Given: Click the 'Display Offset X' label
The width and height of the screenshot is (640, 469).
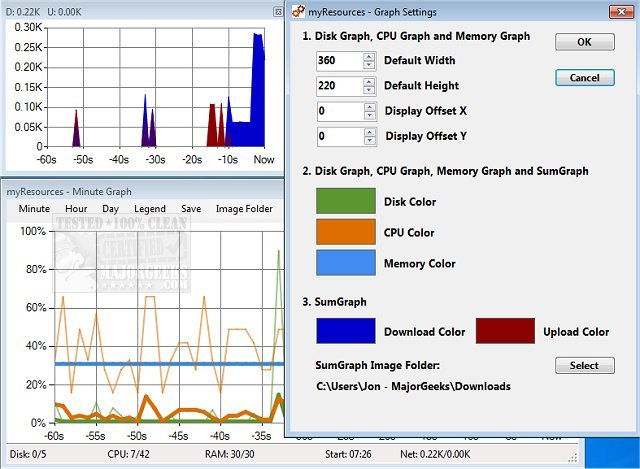Looking at the screenshot, I should click(x=426, y=111).
